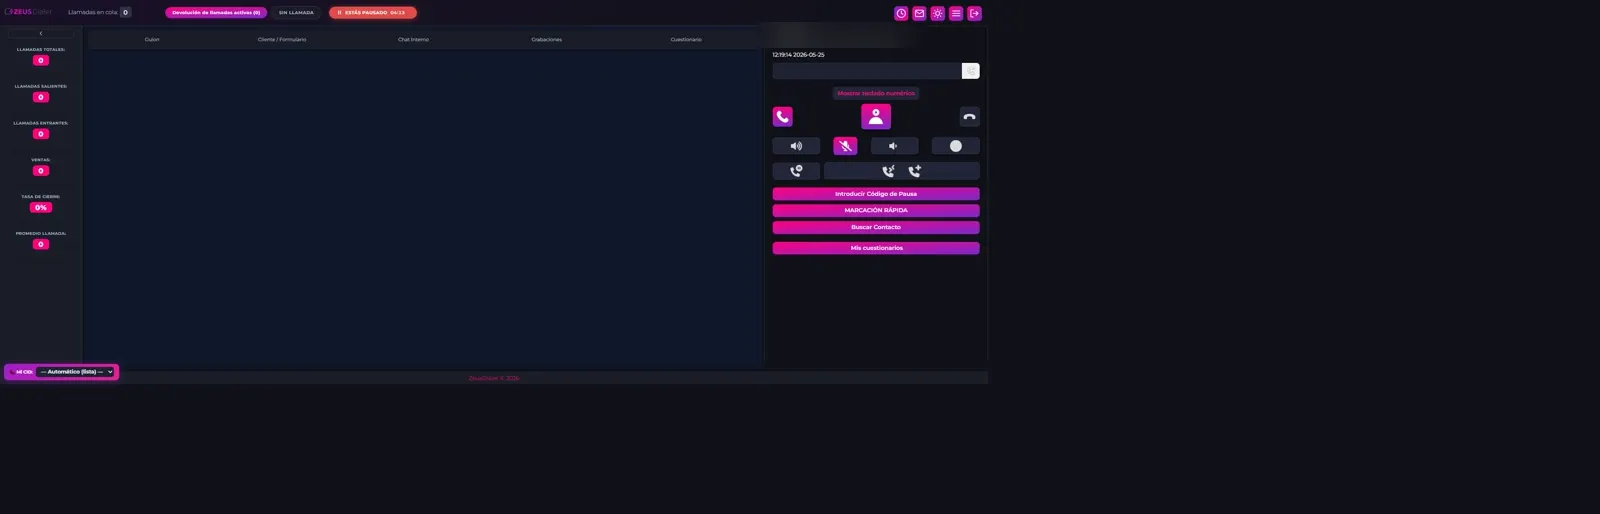Toggle the record call circle button

point(956,146)
